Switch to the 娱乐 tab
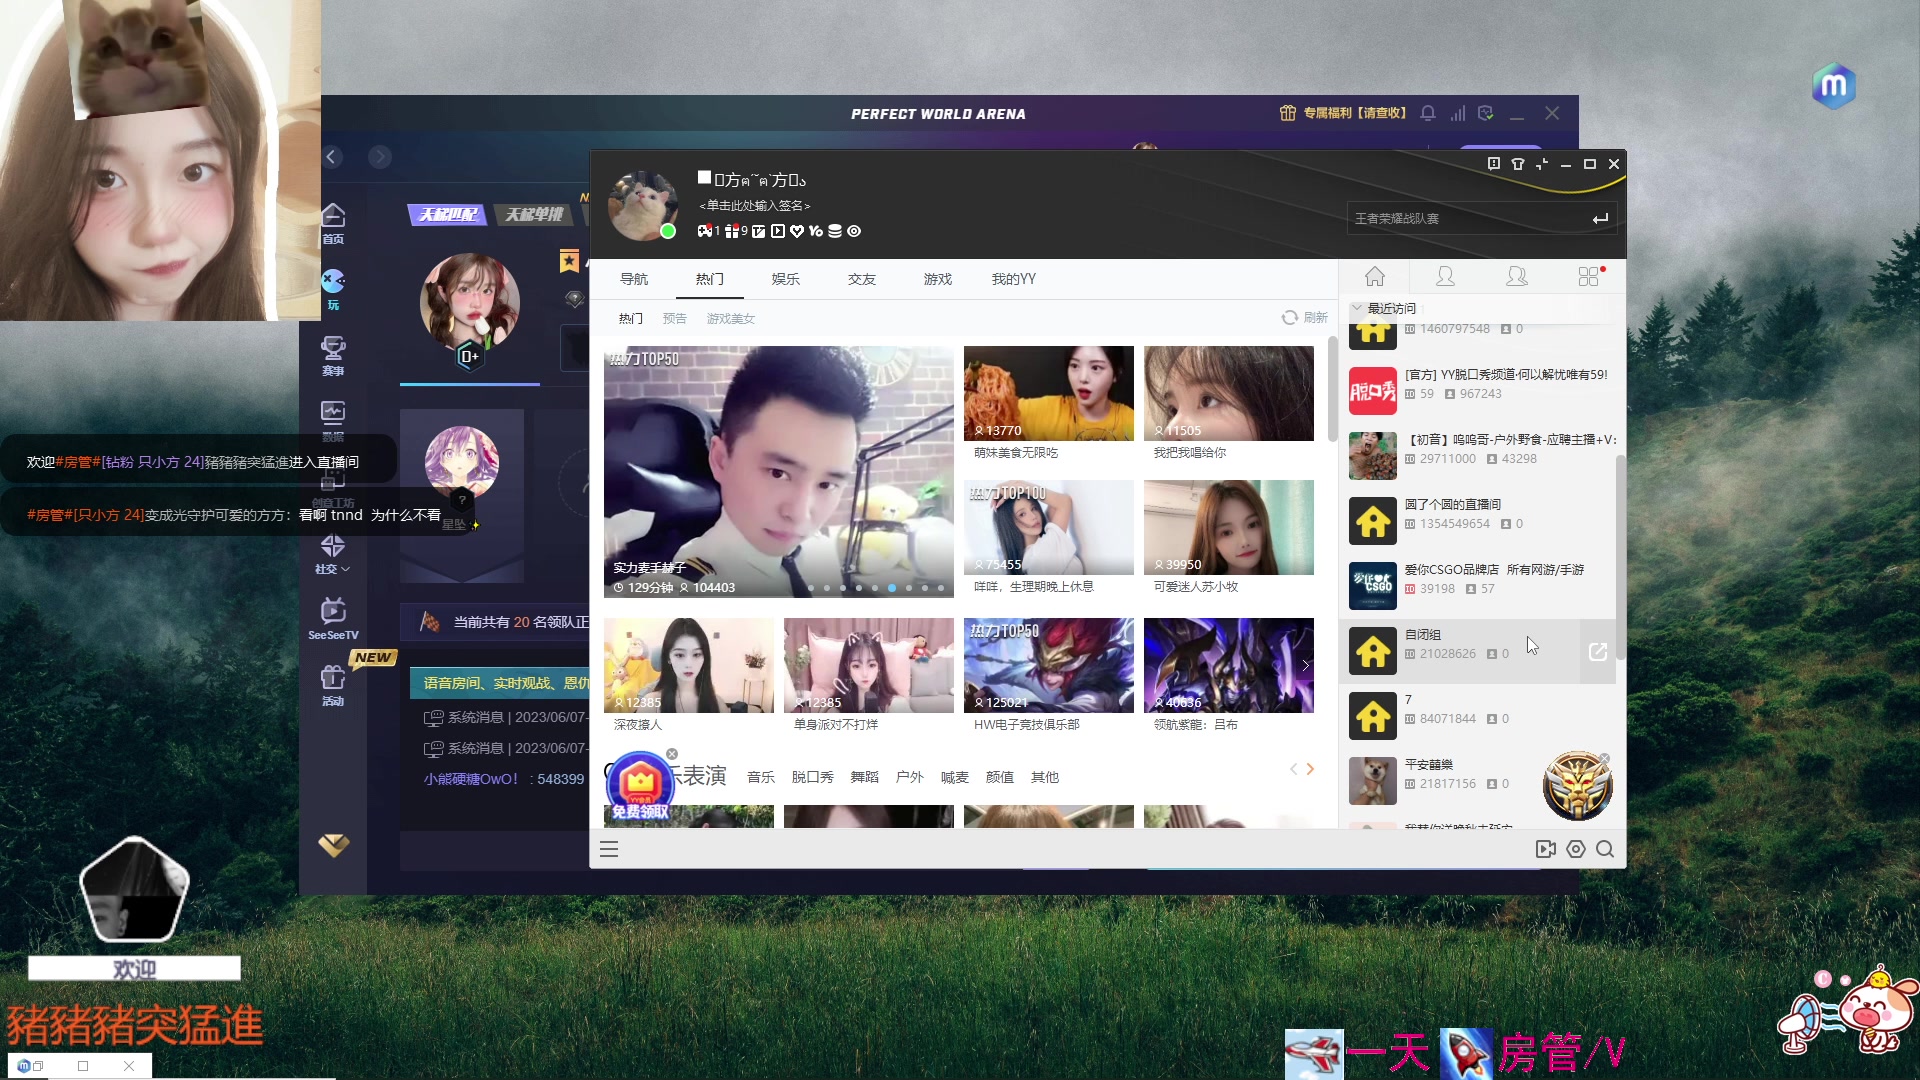 click(x=786, y=279)
